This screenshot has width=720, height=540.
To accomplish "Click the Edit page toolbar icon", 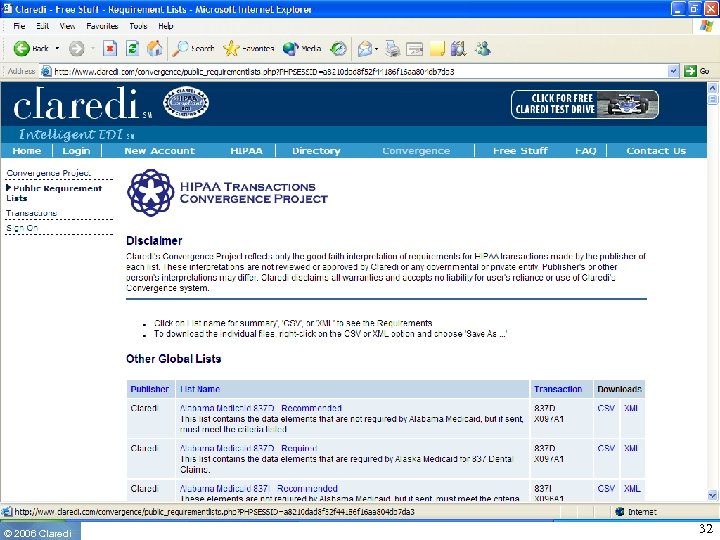I will click(x=415, y=48).
